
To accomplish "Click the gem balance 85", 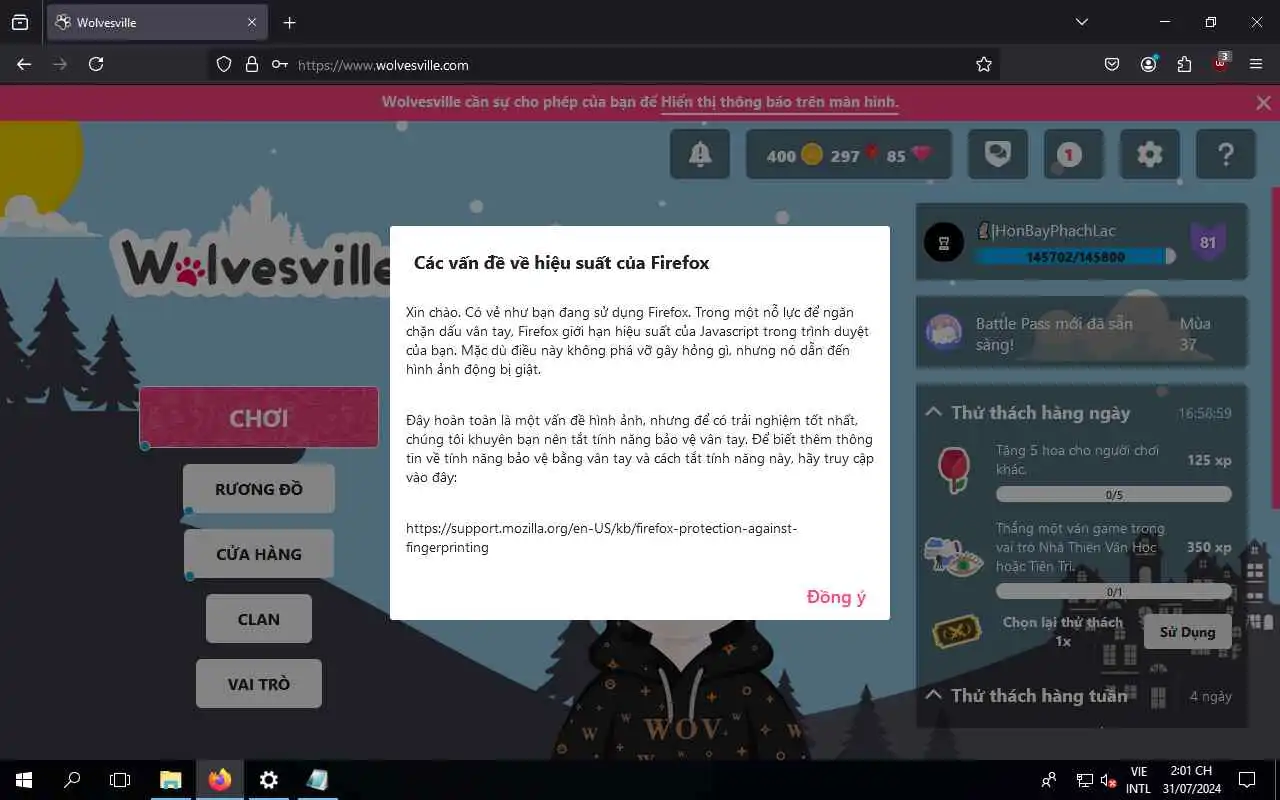I will point(909,155).
